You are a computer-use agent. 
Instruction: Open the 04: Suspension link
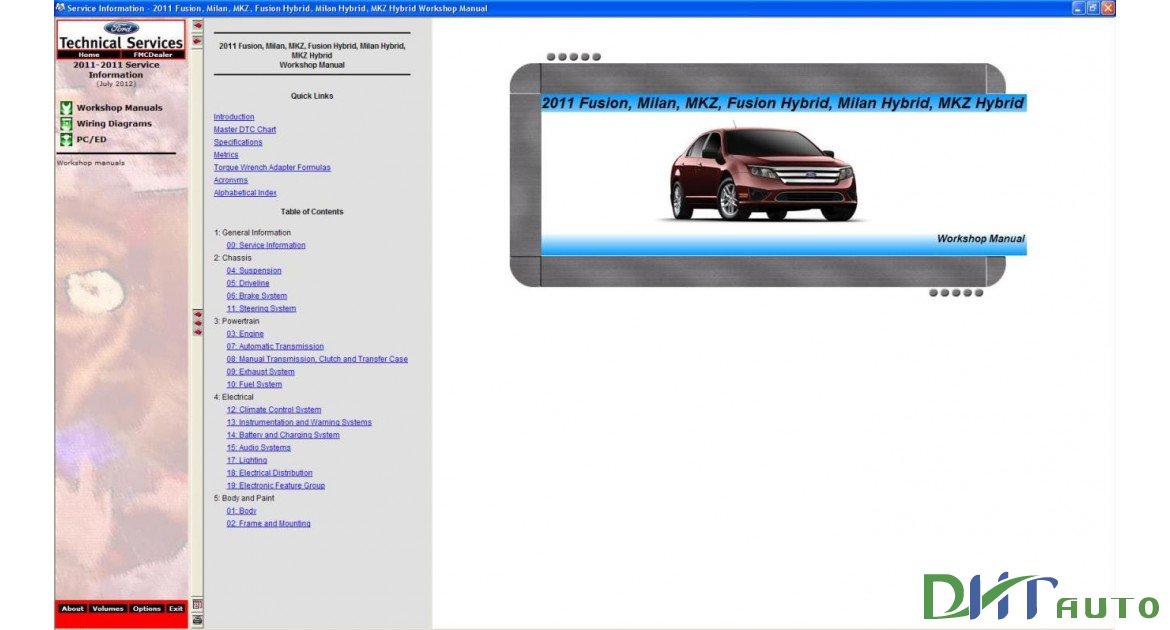click(x=252, y=270)
